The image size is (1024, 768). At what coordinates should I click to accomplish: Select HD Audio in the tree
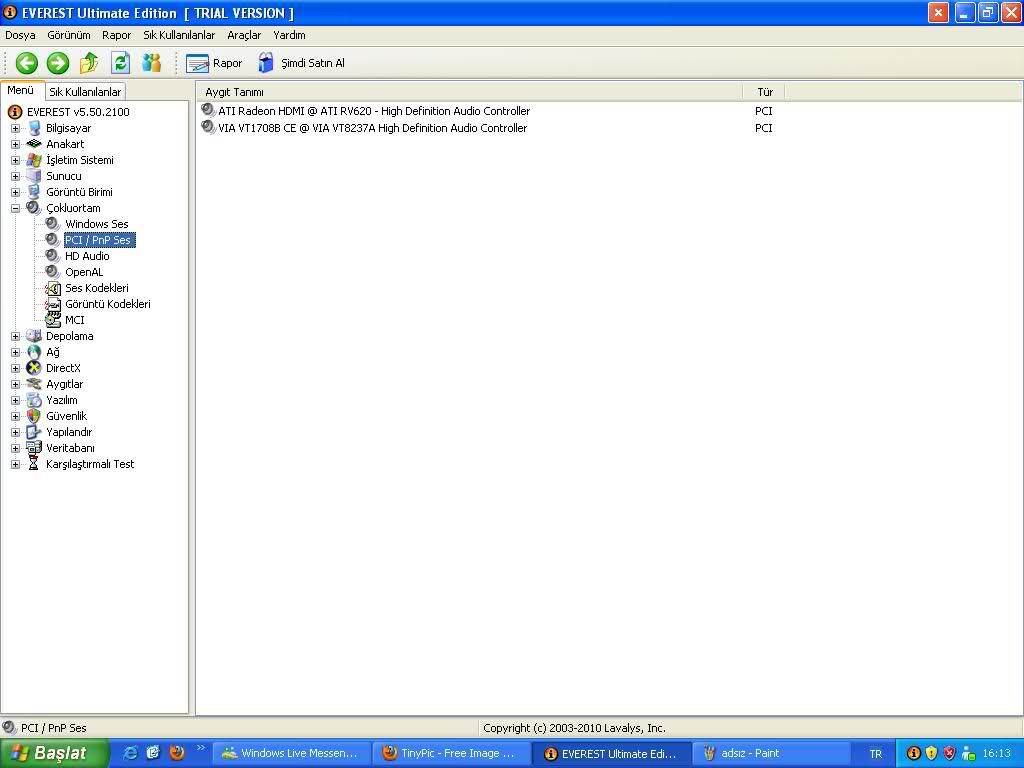tap(87, 256)
